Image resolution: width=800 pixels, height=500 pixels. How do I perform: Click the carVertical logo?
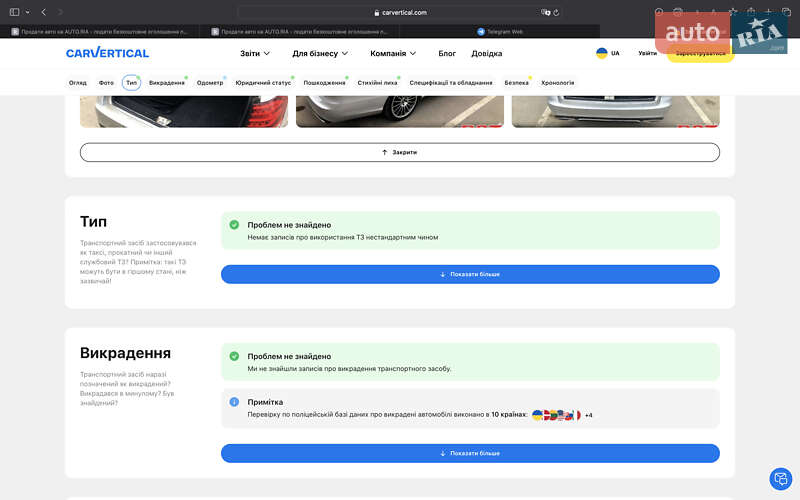point(107,53)
